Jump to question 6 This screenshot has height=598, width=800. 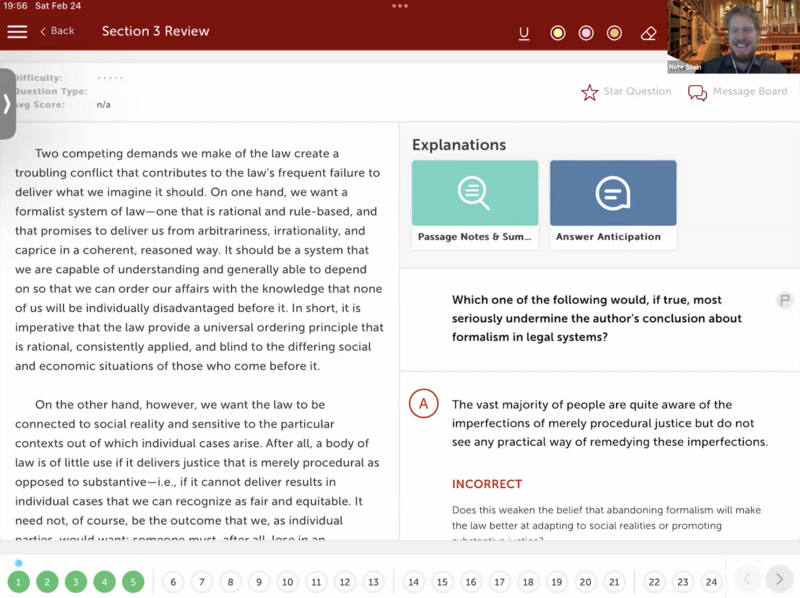click(173, 582)
